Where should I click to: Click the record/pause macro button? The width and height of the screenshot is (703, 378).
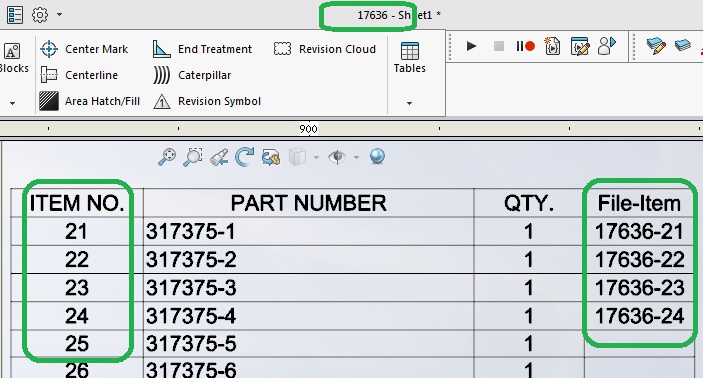pyautogui.click(x=525, y=46)
